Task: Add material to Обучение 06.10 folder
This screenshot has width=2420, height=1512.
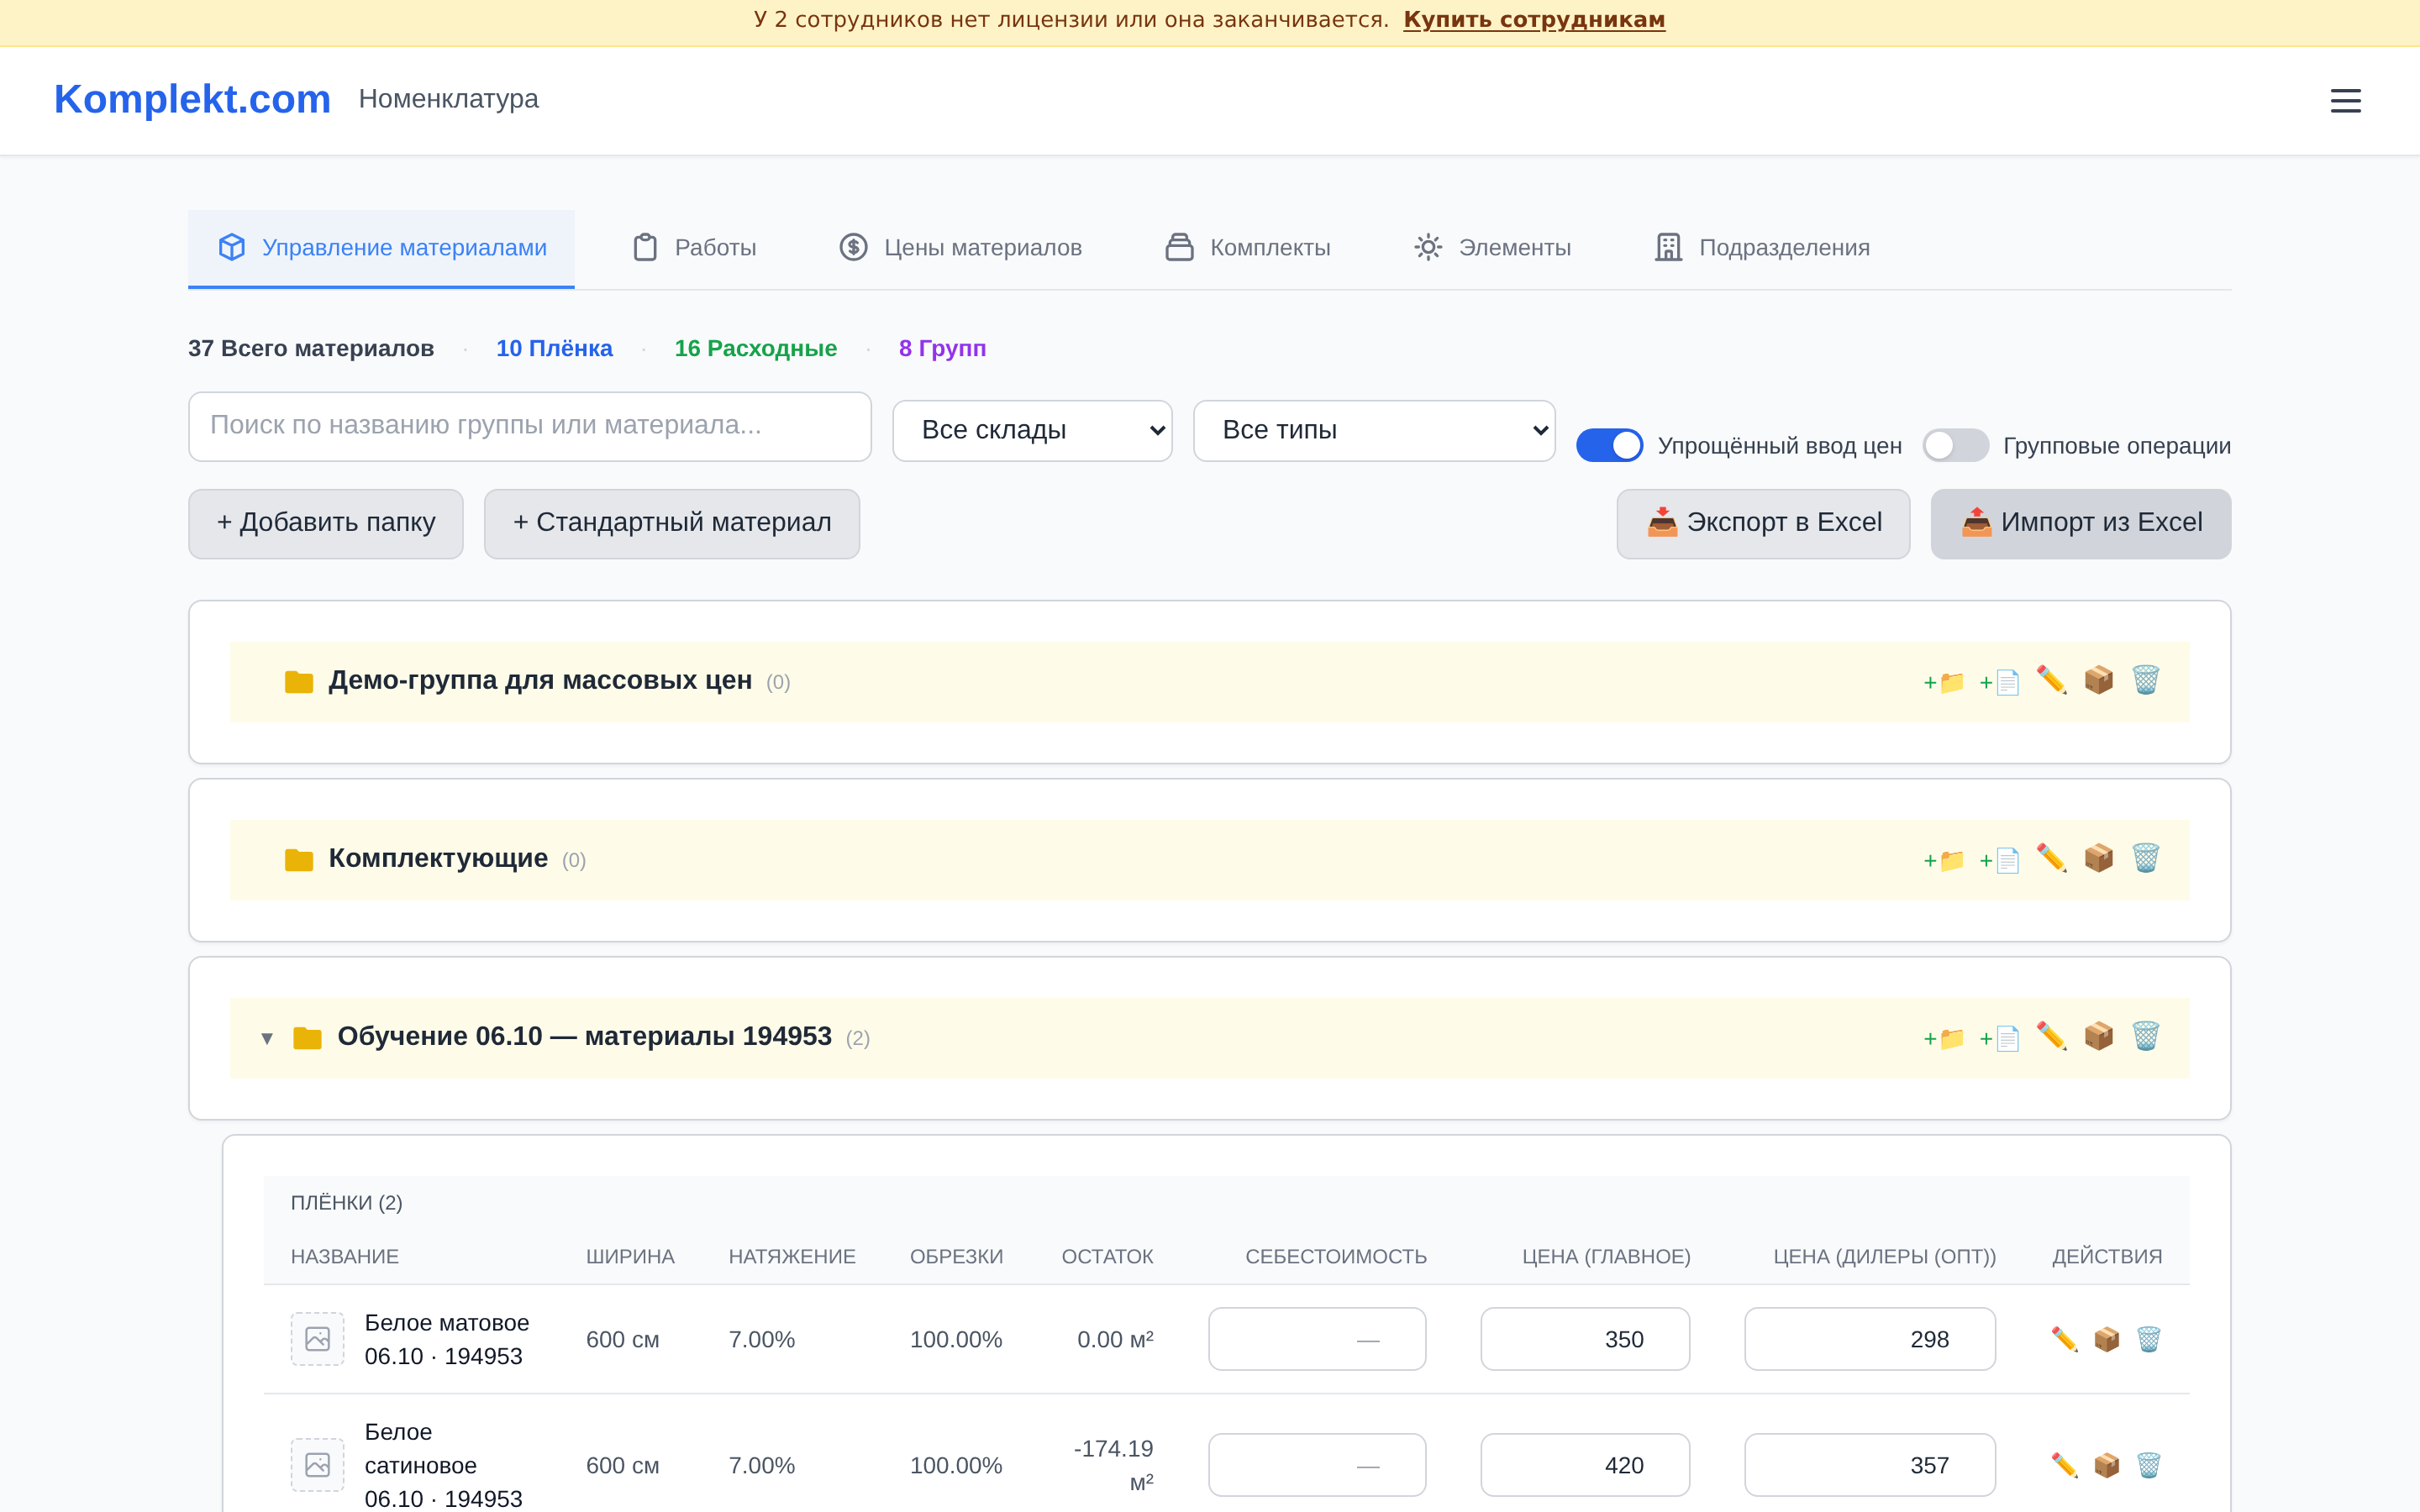Action: (1999, 1038)
